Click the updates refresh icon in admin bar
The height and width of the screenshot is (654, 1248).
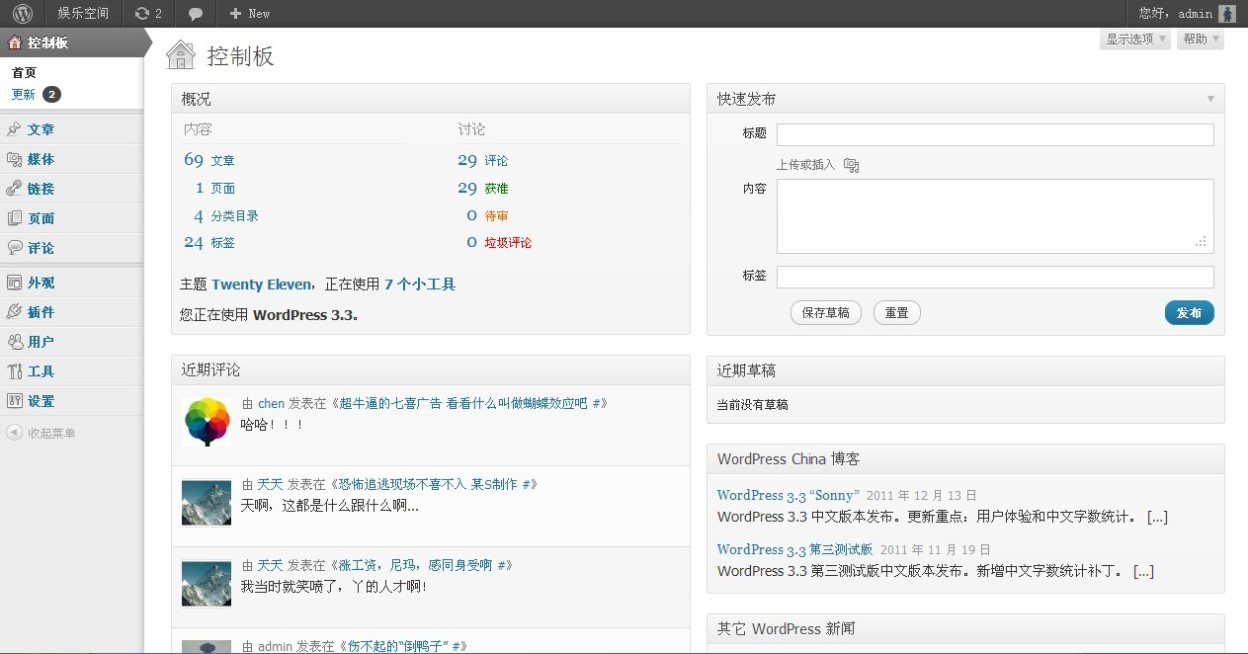click(x=142, y=13)
